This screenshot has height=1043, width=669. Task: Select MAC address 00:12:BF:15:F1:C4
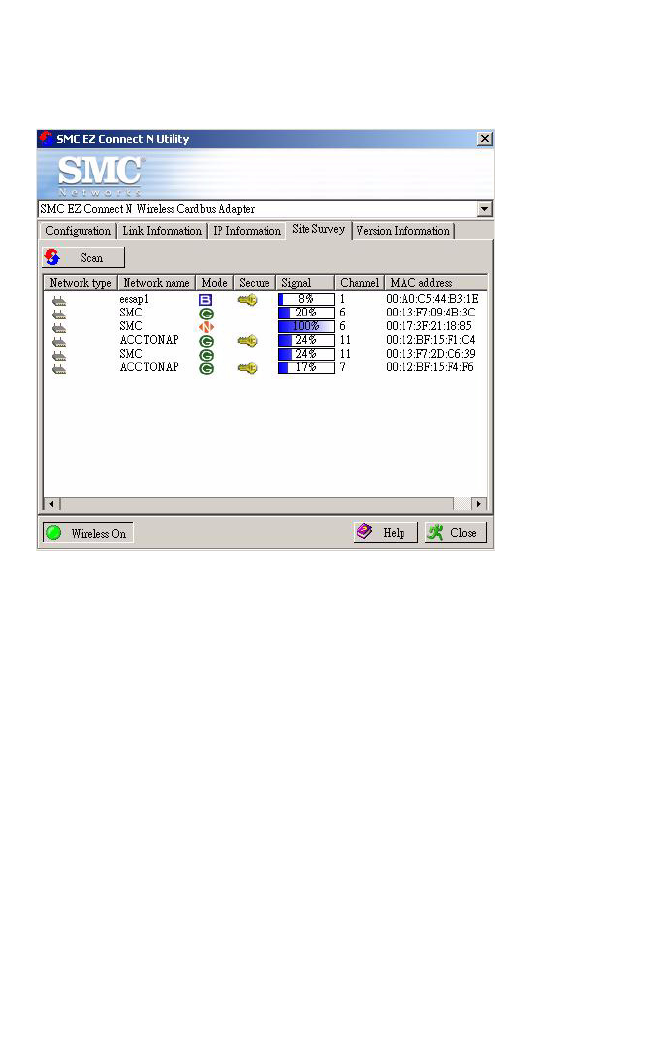(x=431, y=340)
